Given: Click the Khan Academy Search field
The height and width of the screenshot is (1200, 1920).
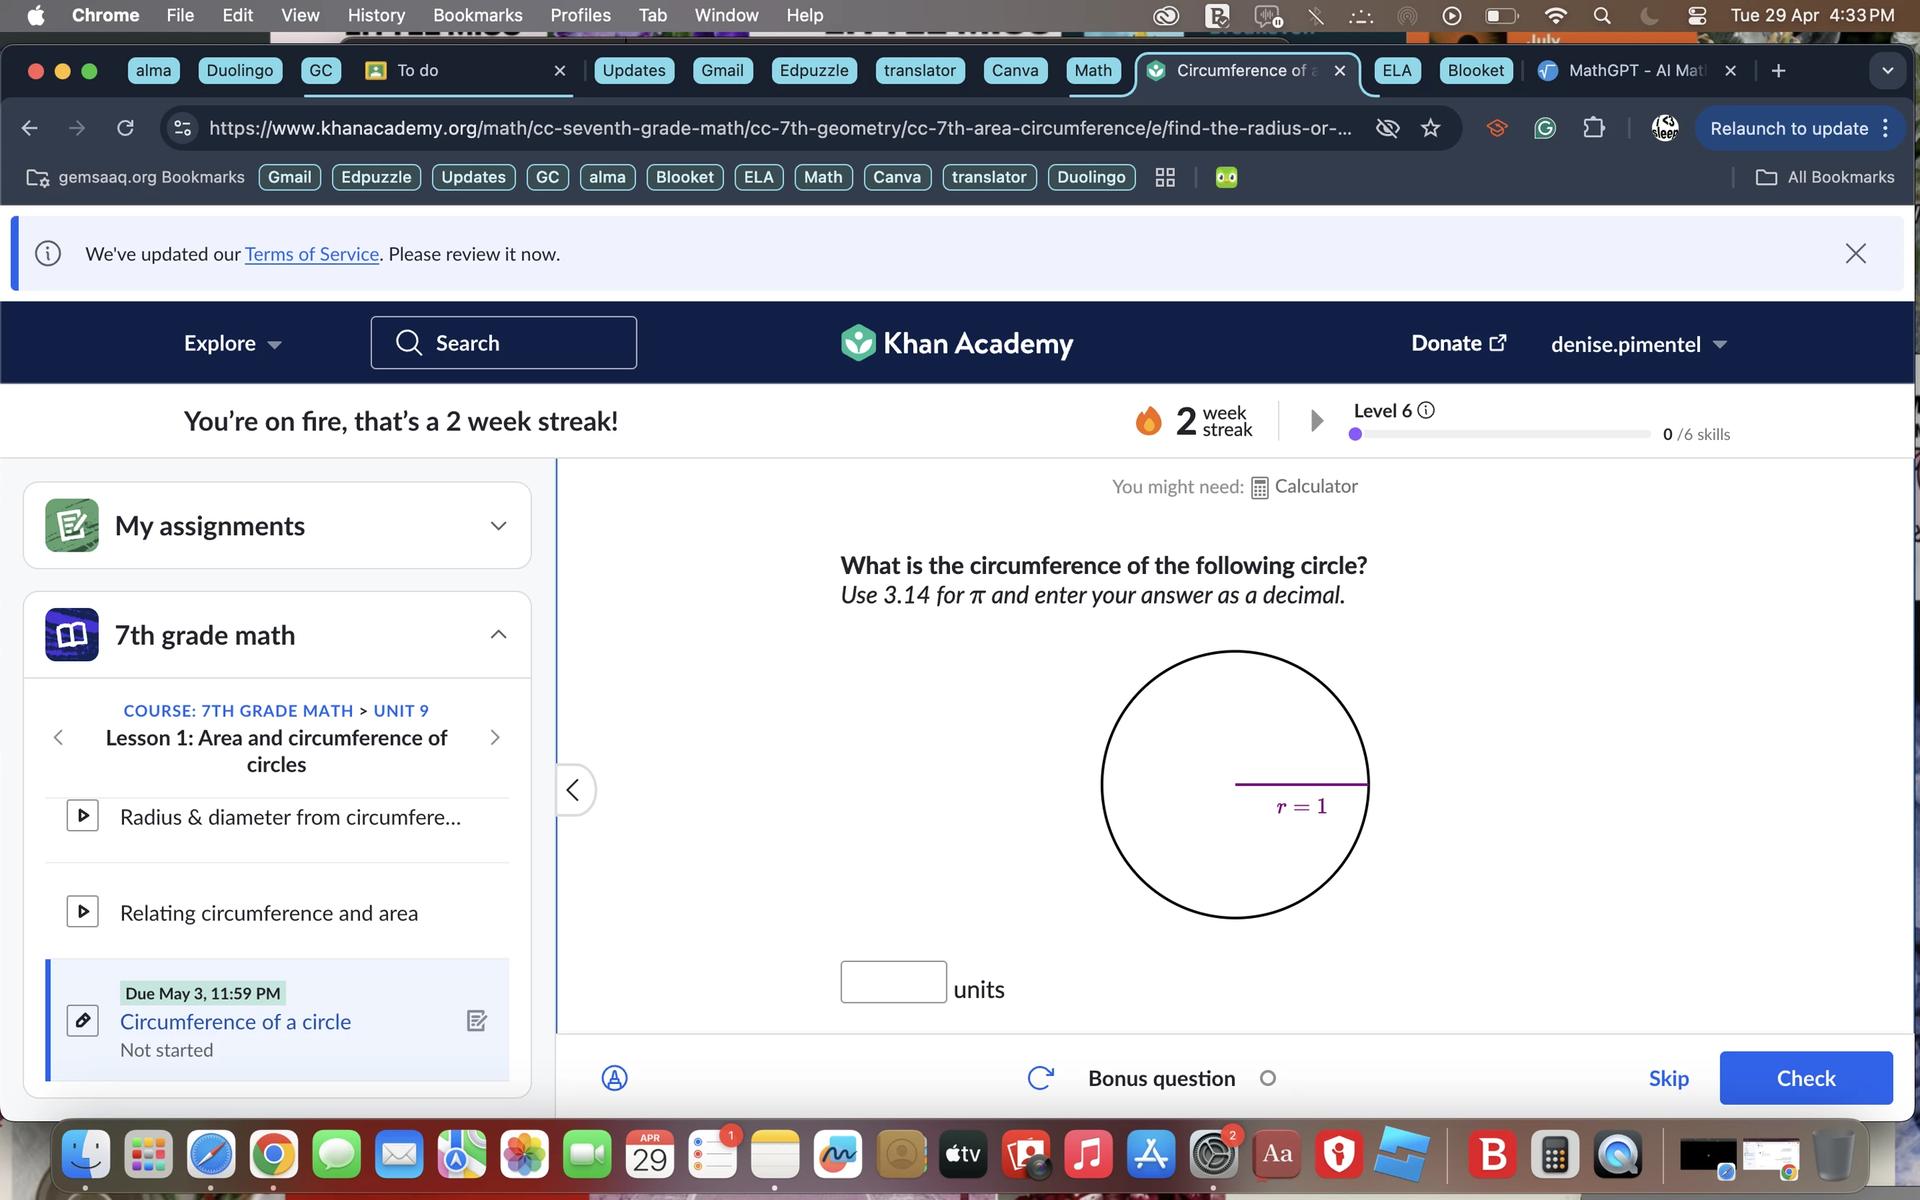Looking at the screenshot, I should click(503, 343).
